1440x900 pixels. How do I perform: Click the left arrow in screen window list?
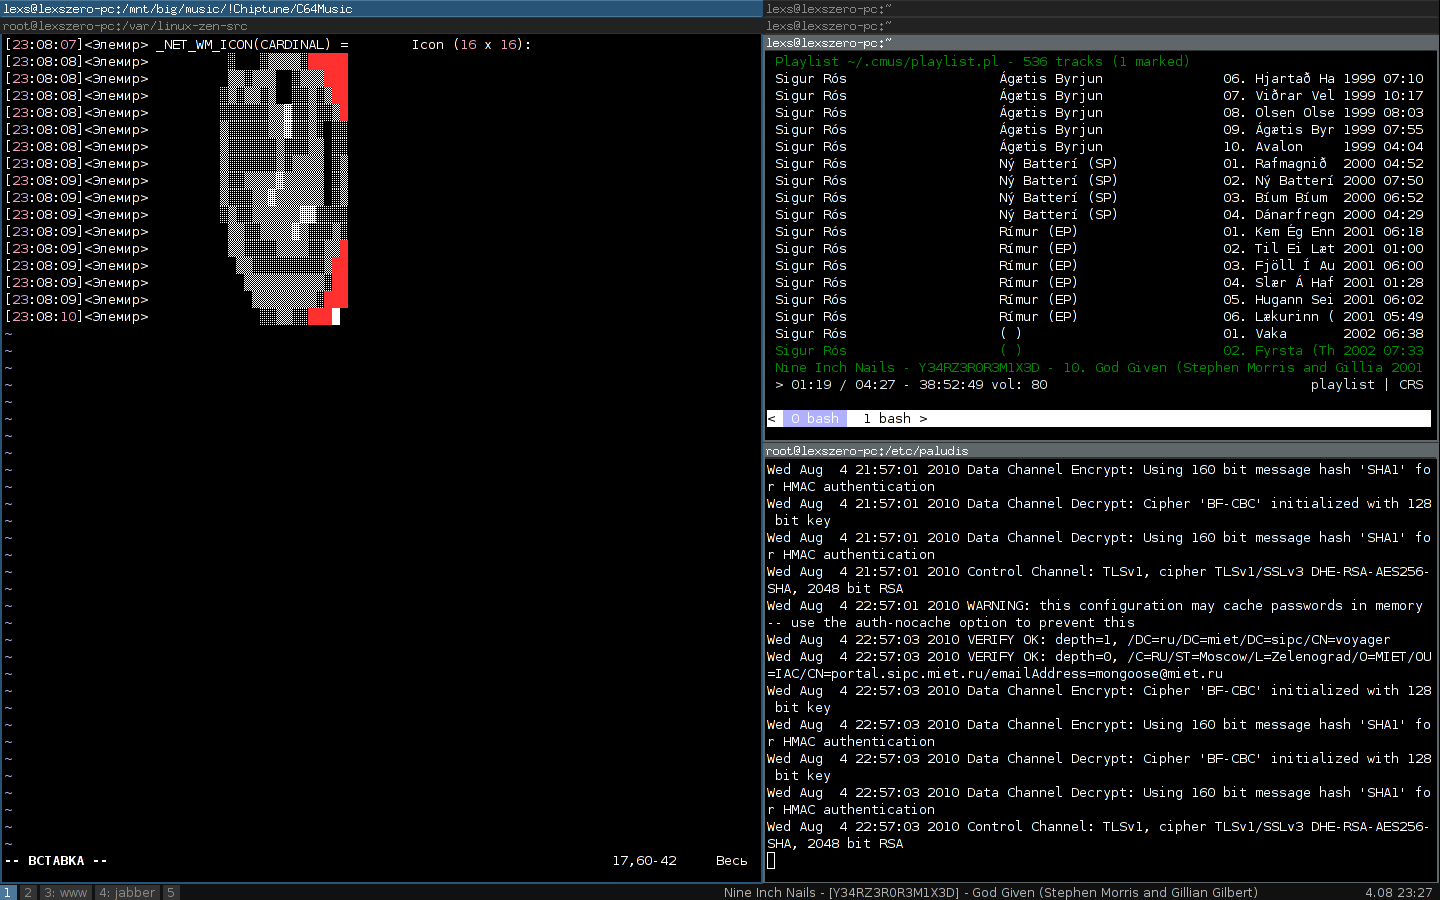(771, 419)
